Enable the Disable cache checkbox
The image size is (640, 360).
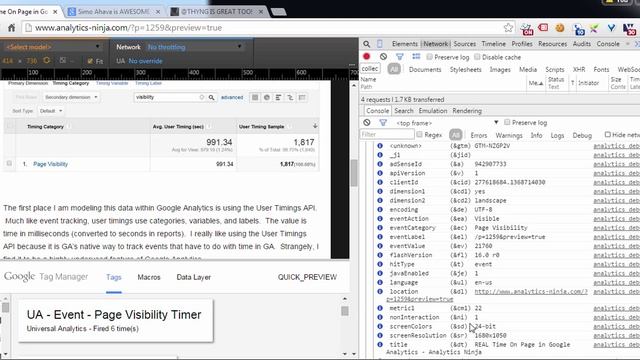click(477, 57)
